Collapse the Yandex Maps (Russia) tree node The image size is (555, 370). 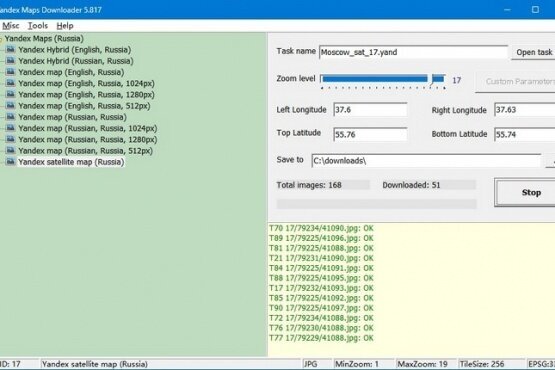(1, 39)
